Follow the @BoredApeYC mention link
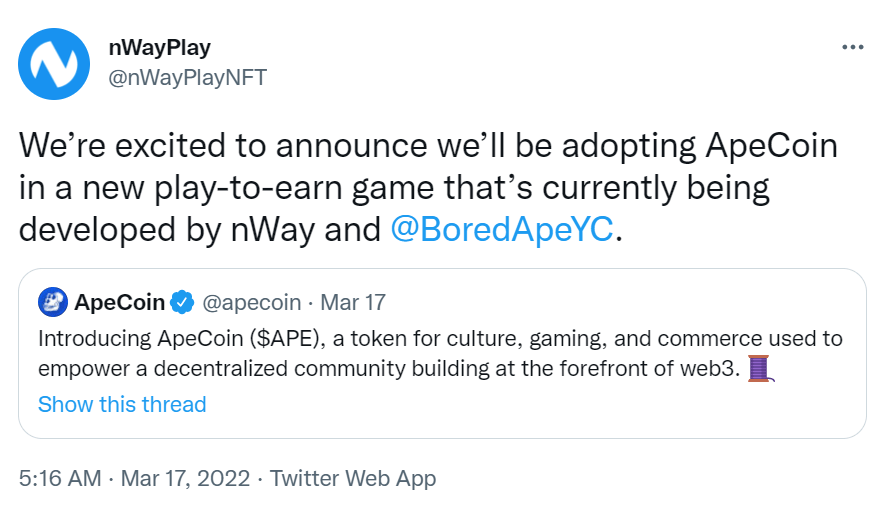Image resolution: width=880 pixels, height=514 pixels. tap(502, 229)
